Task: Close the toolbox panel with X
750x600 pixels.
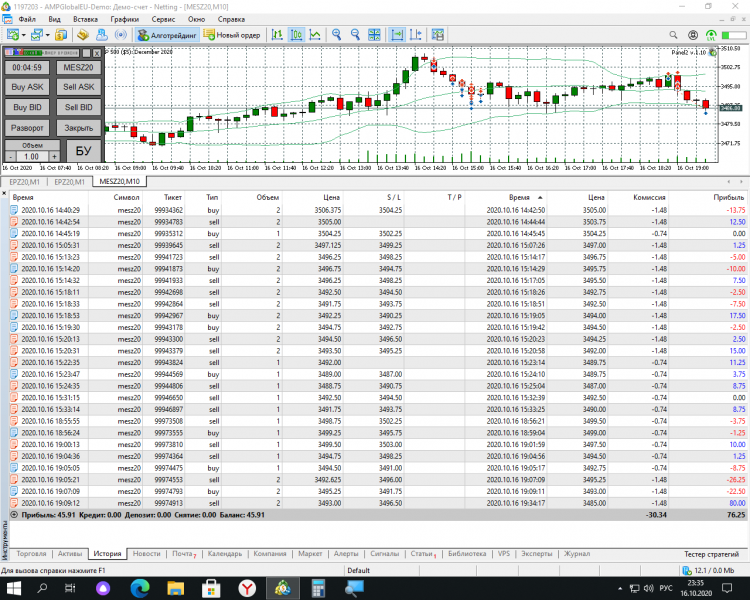Action: (x=4, y=193)
